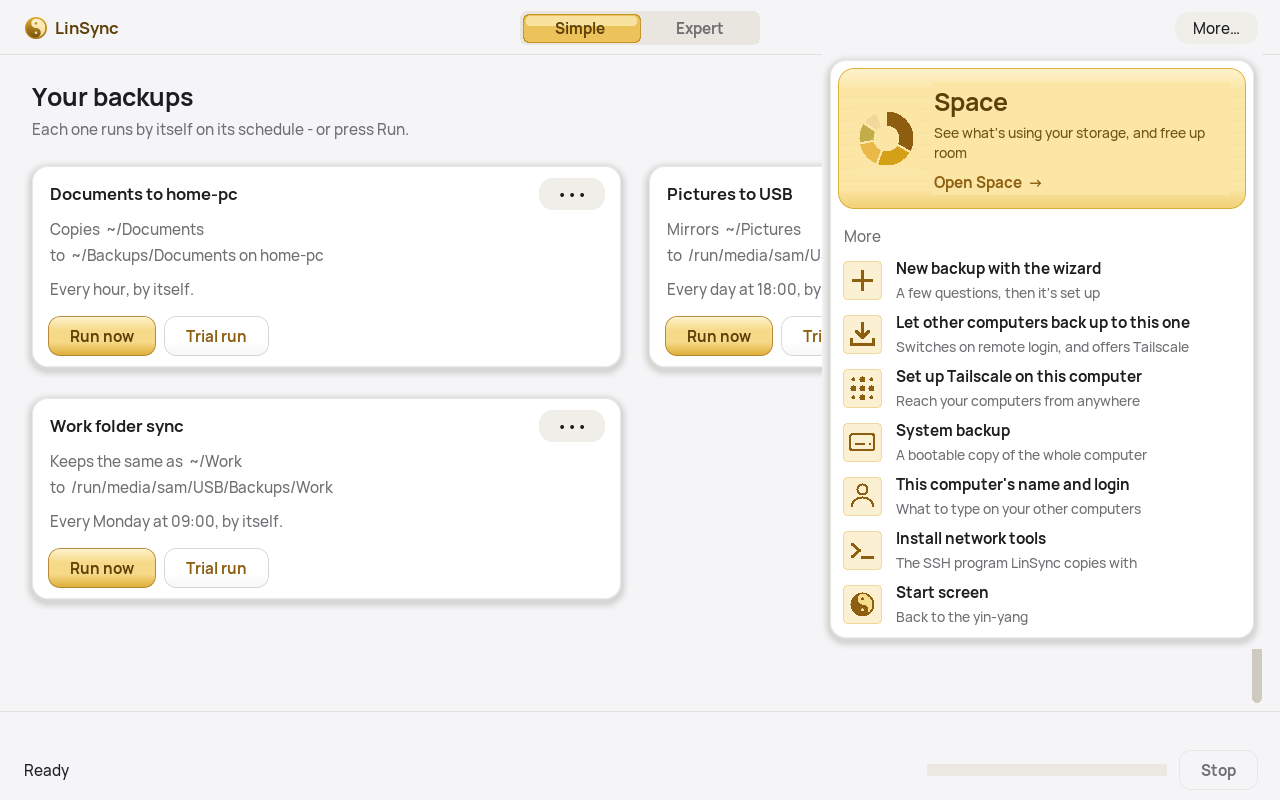Click the terminal prompt icon for network tools
1280x800 pixels.
click(x=862, y=550)
